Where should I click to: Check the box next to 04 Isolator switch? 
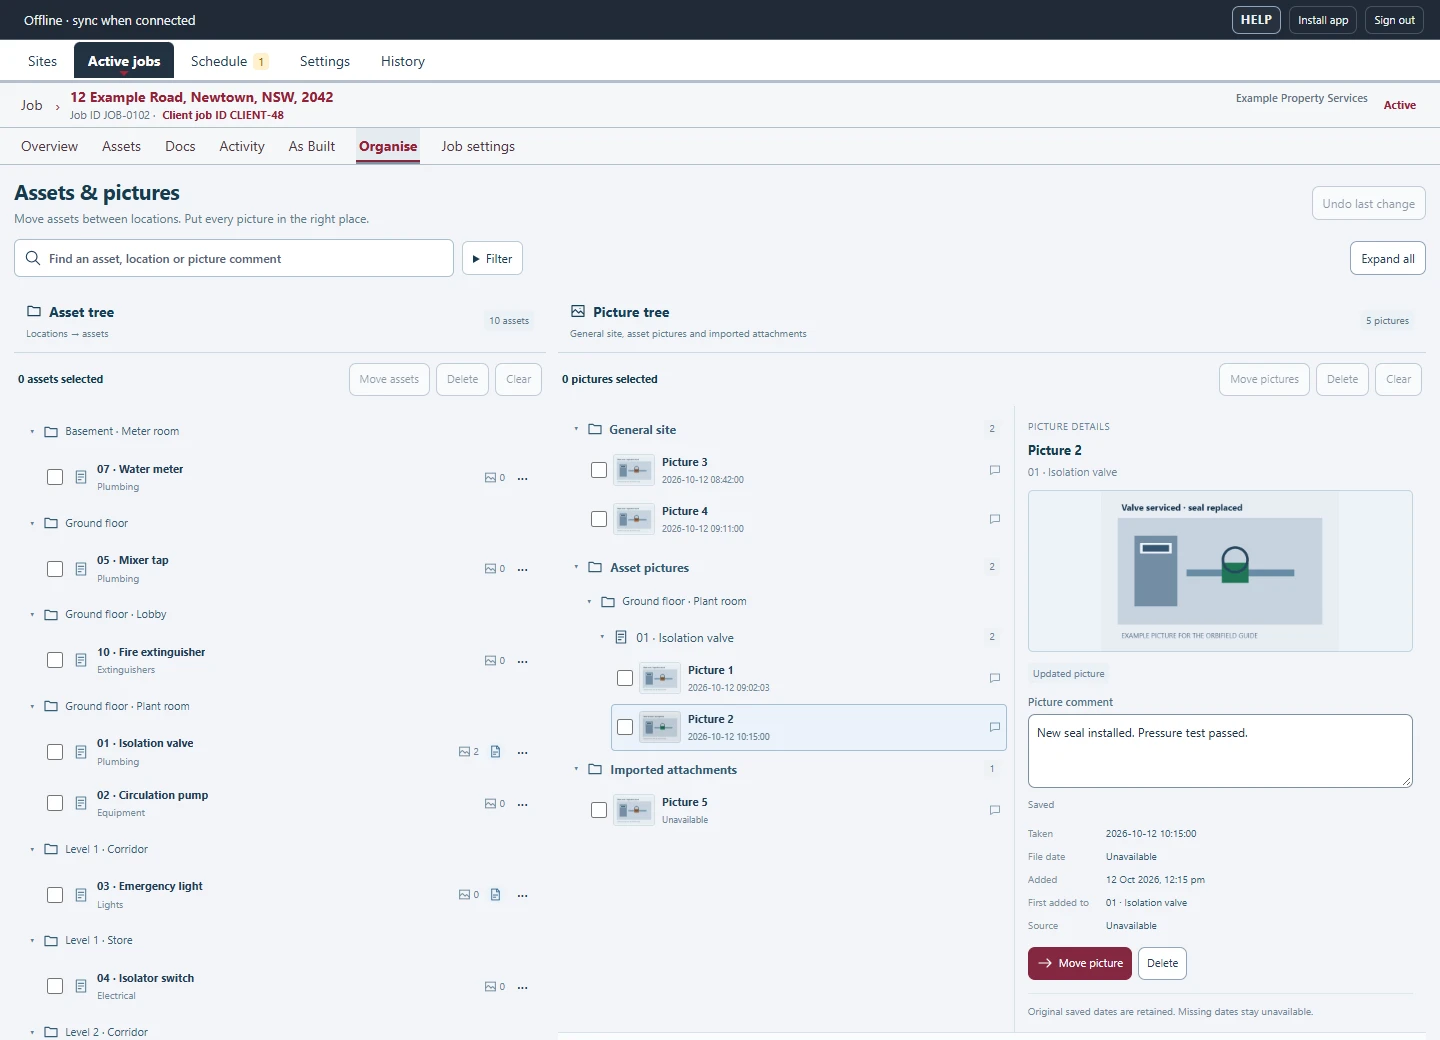tap(55, 986)
